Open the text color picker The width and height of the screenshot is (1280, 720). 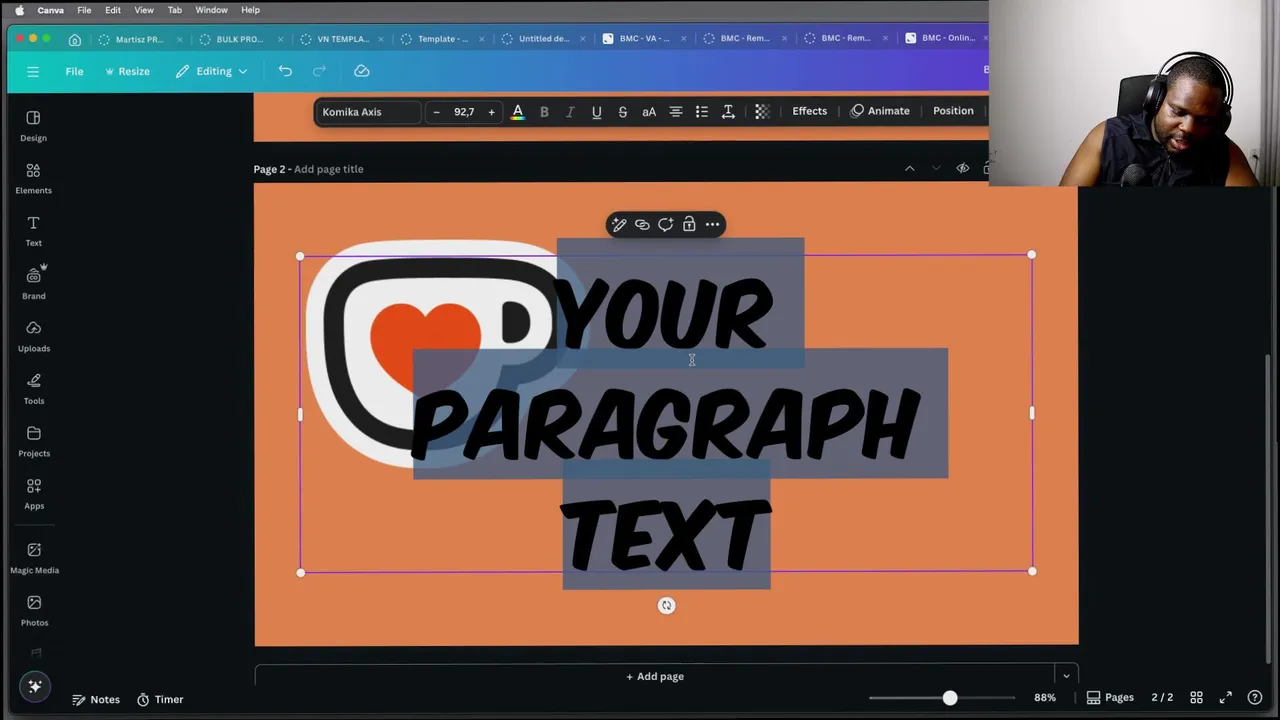[517, 112]
